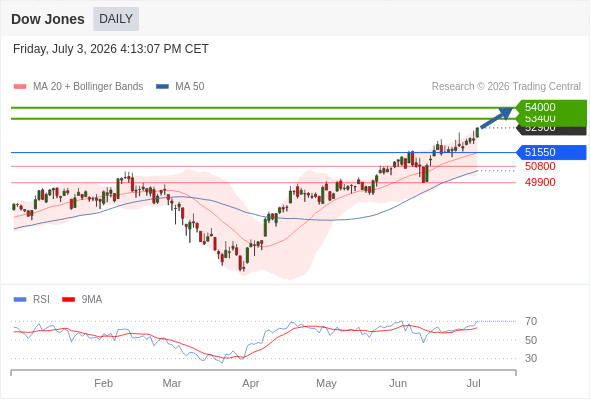Viewport: 590px width, 400px height.
Task: Click the Research © 2026 Trading Central text
Action: click(x=506, y=87)
